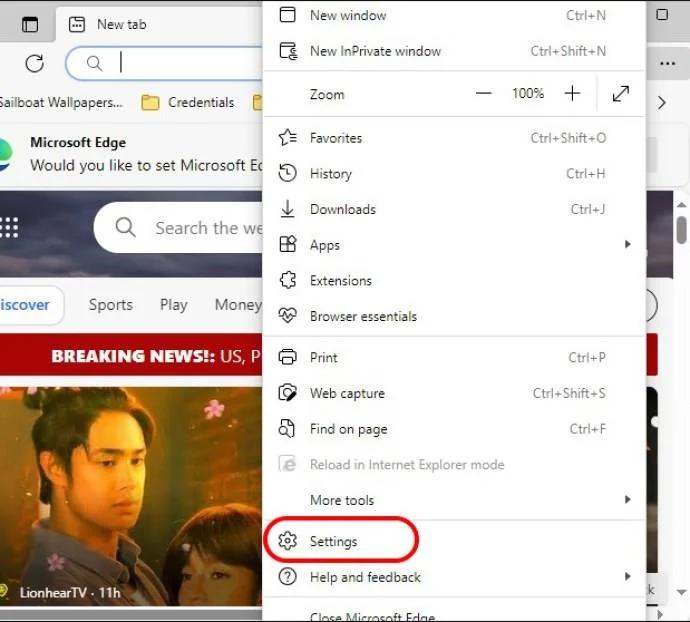This screenshot has height=622, width=690.
Task: Click the Find on page icon
Action: [x=287, y=428]
